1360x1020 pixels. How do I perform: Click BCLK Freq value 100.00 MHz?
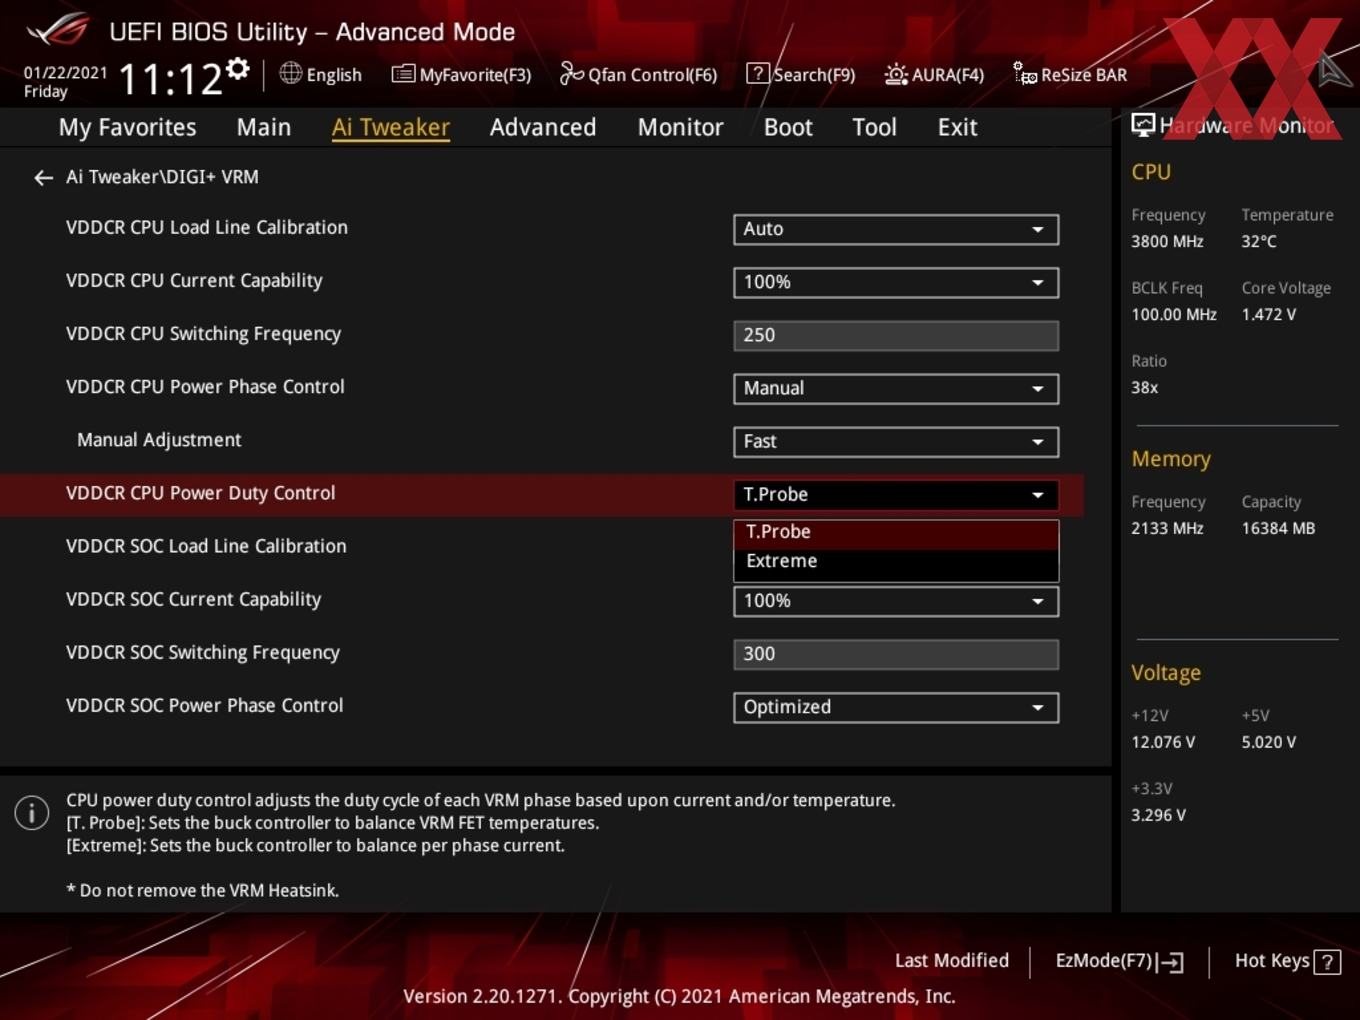click(x=1174, y=314)
